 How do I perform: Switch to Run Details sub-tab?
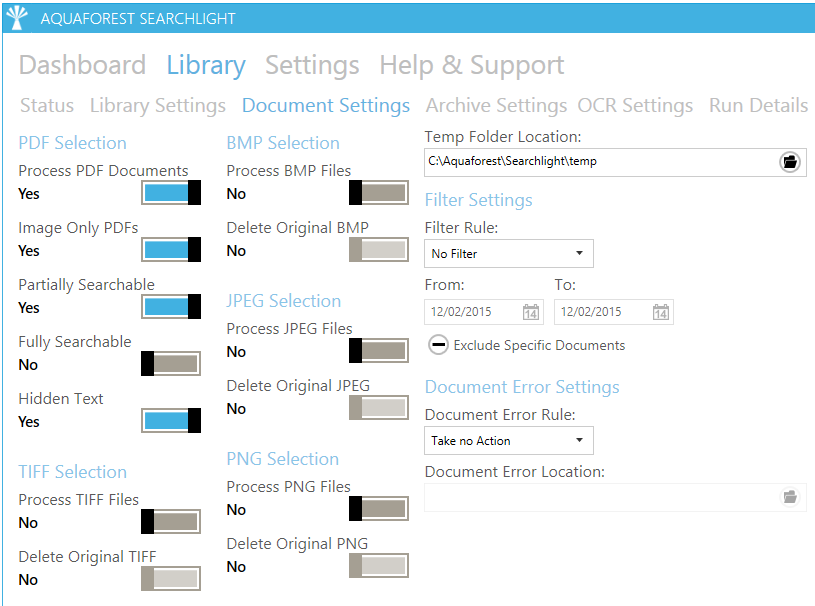(x=758, y=106)
